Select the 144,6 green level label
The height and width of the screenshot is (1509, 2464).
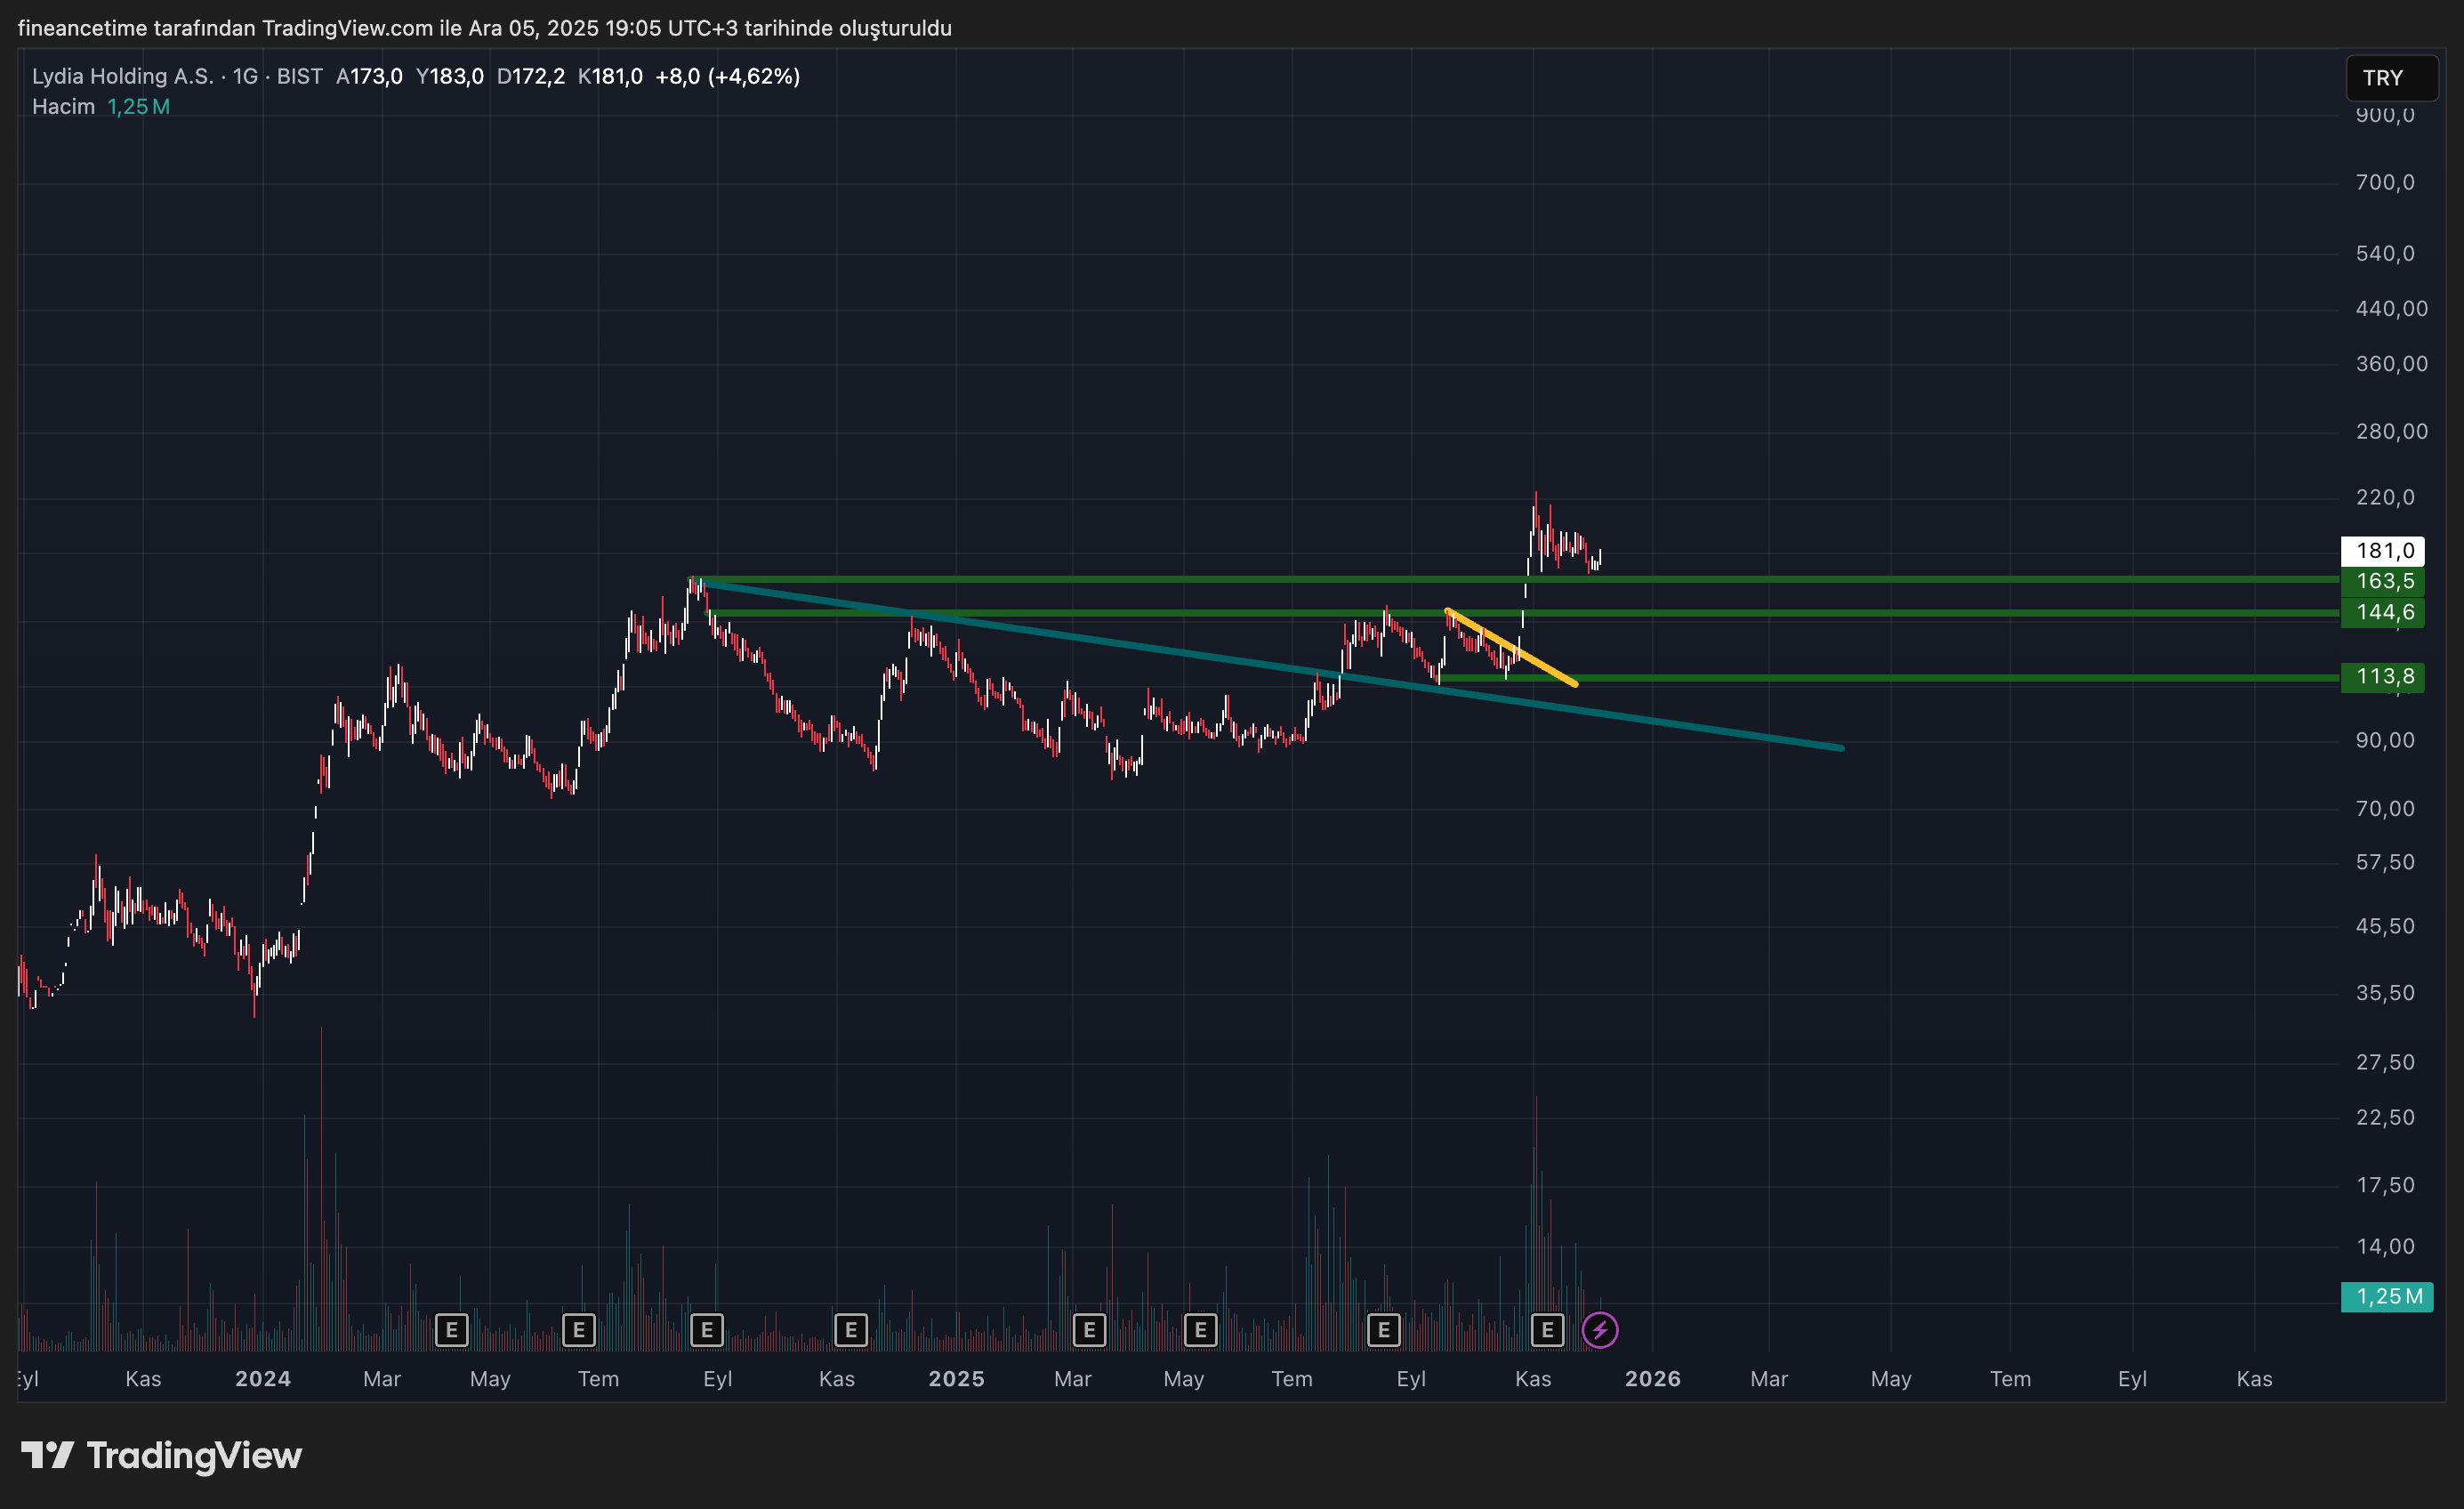click(x=2382, y=612)
